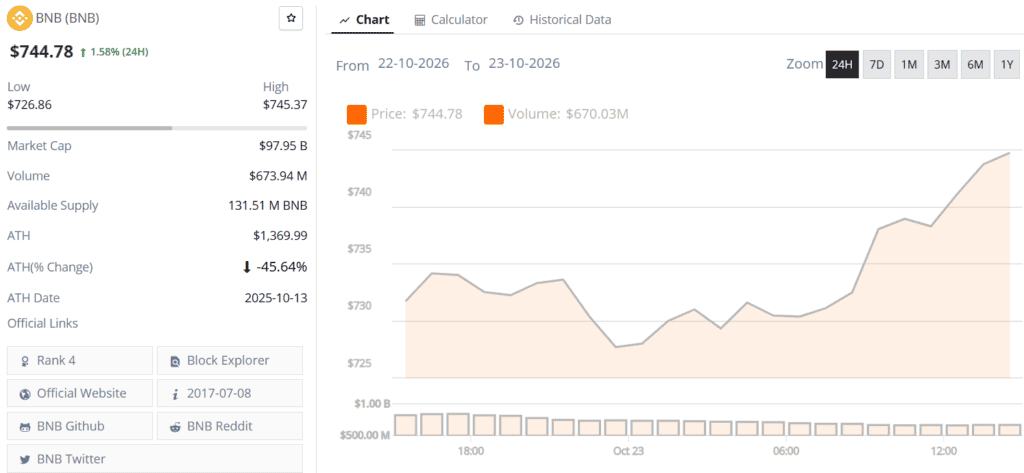The width and height of the screenshot is (1024, 473).
Task: Click the Oct 23 time axis label
Action: coord(628,451)
